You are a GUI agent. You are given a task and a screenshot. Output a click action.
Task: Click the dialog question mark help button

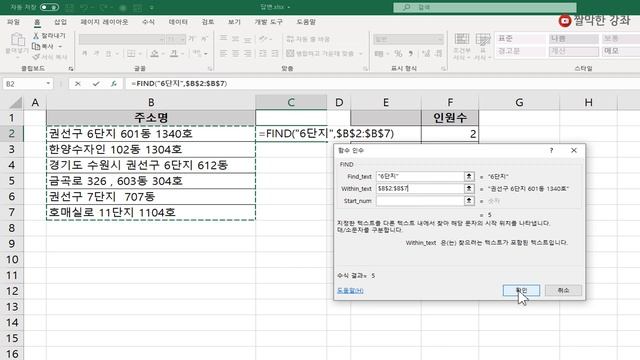551,150
